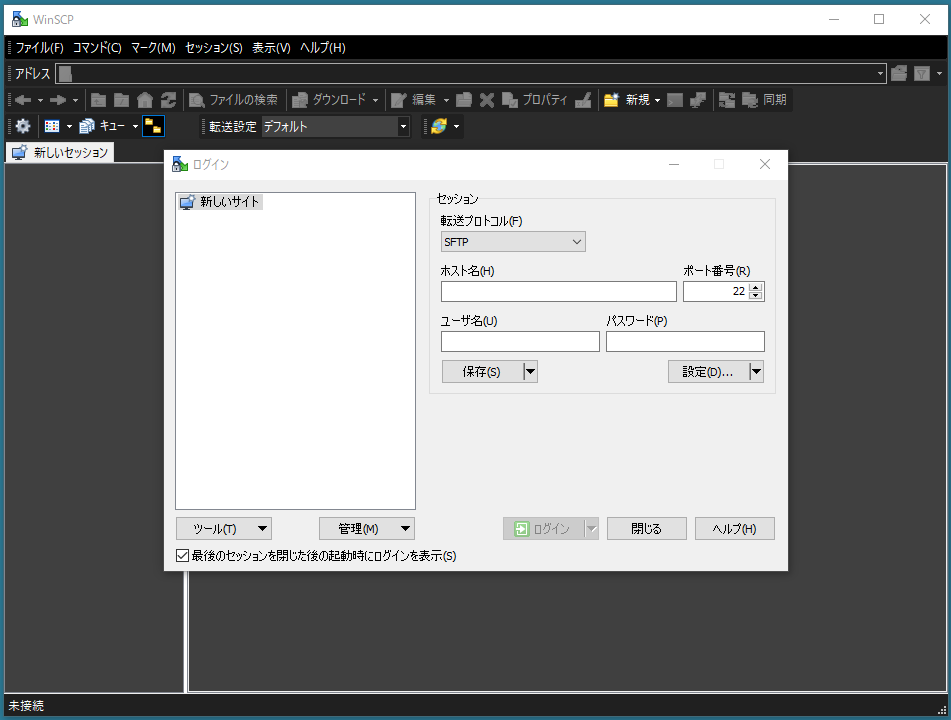951x720 pixels.
Task: Click the move-to icon after 編集 dropdown
Action: click(464, 100)
